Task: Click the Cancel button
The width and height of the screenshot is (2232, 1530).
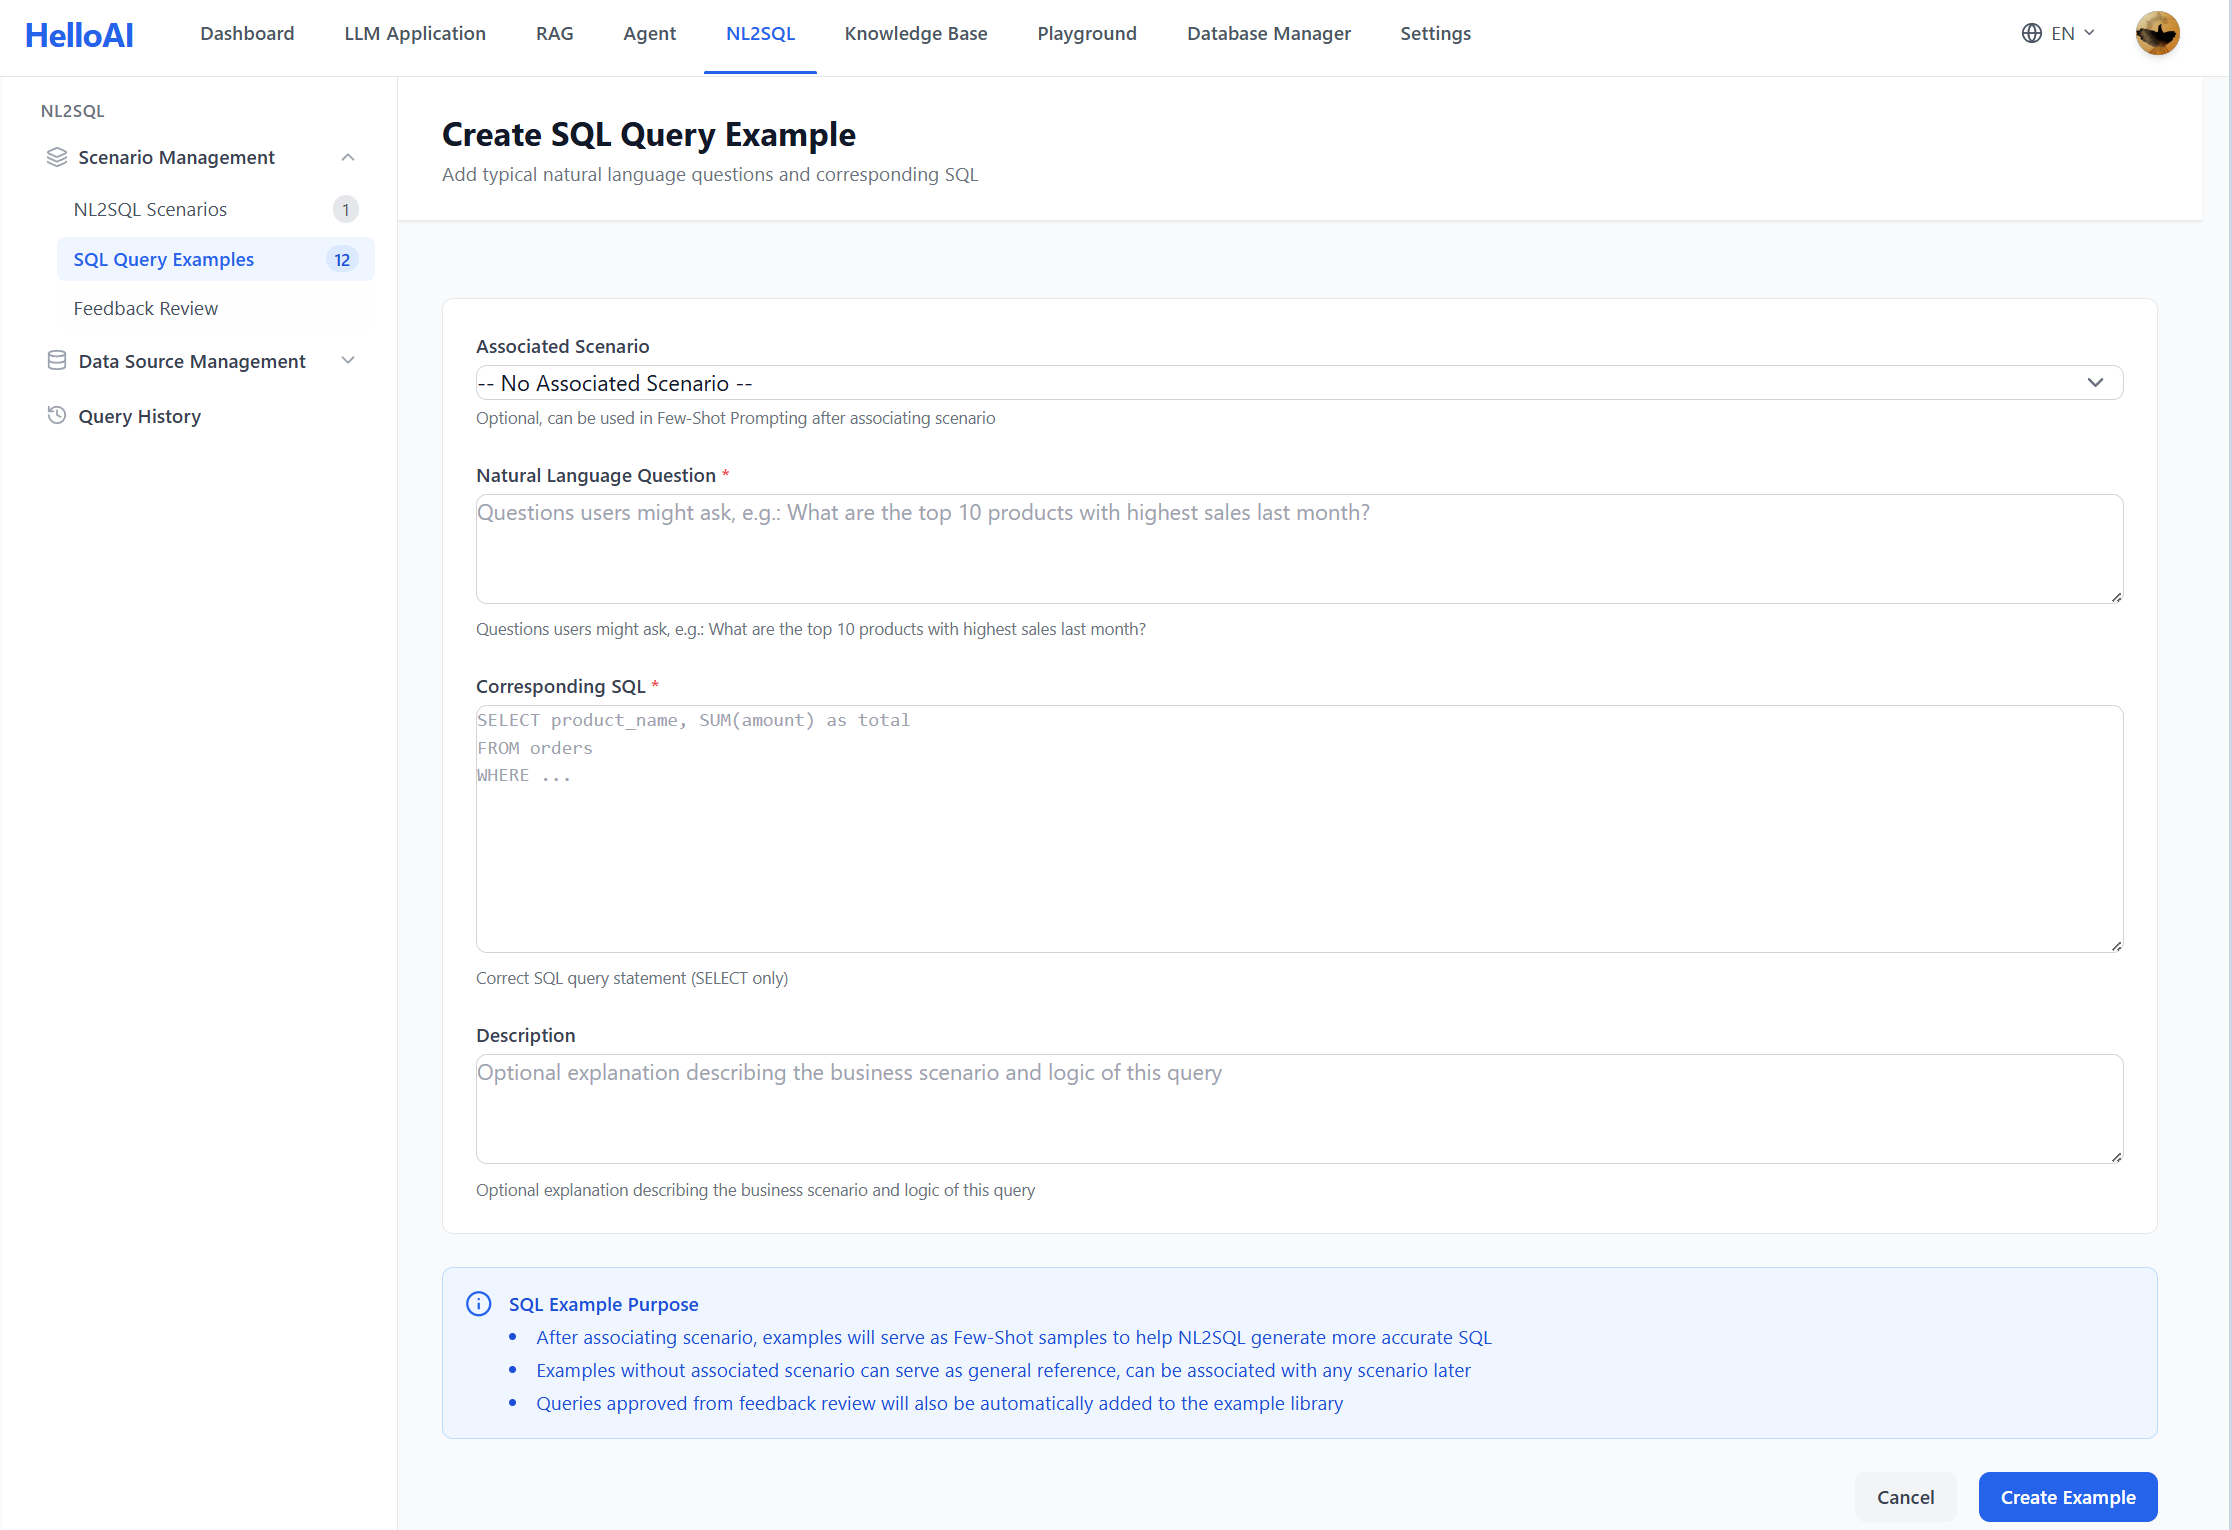Action: pyautogui.click(x=1905, y=1497)
